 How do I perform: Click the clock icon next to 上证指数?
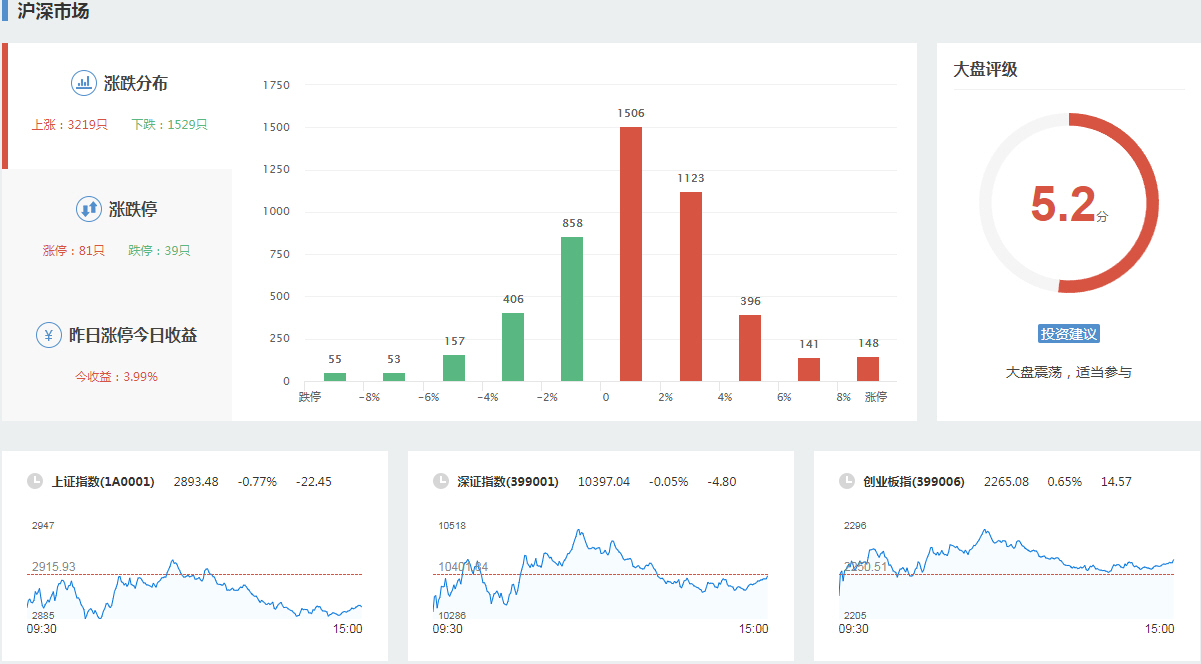[x=35, y=481]
